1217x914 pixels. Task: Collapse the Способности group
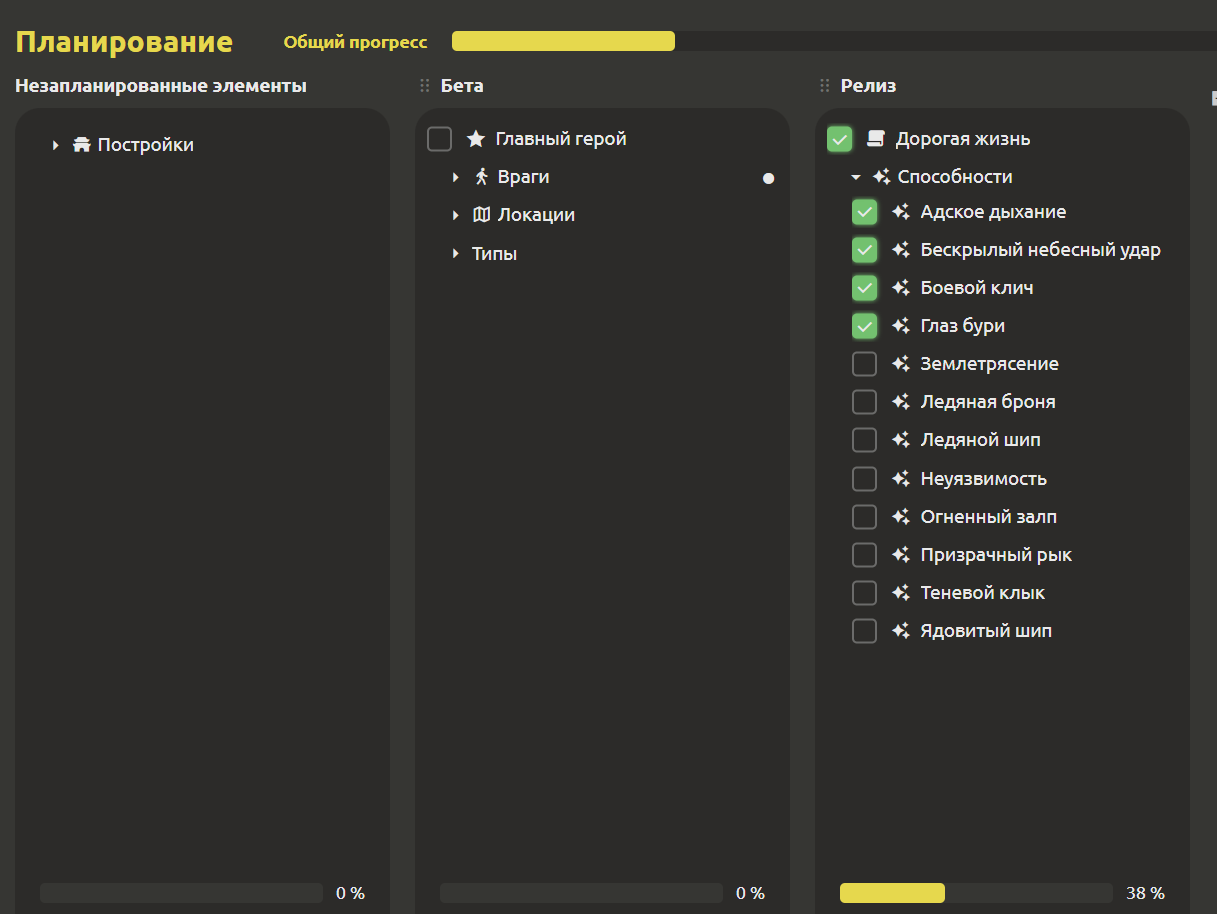click(x=856, y=177)
